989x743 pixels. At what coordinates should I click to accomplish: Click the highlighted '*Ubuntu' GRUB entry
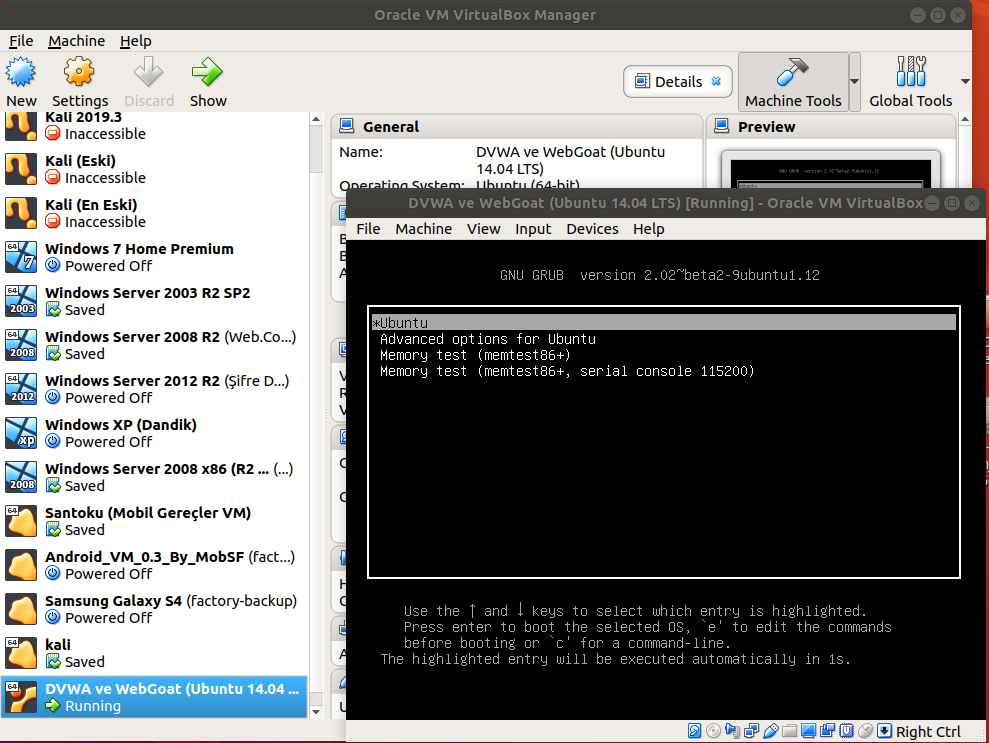[x=664, y=323]
